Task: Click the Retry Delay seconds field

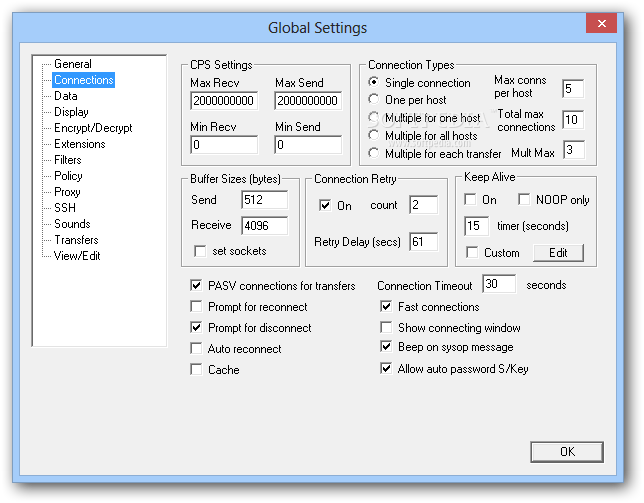Action: [x=423, y=241]
